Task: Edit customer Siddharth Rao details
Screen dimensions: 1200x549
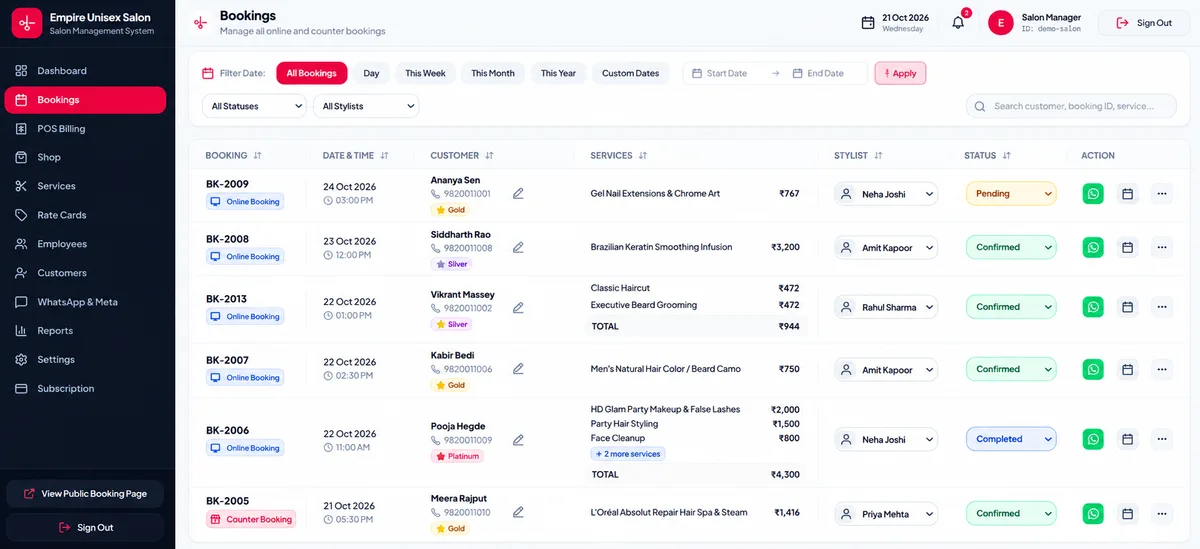Action: click(x=518, y=247)
